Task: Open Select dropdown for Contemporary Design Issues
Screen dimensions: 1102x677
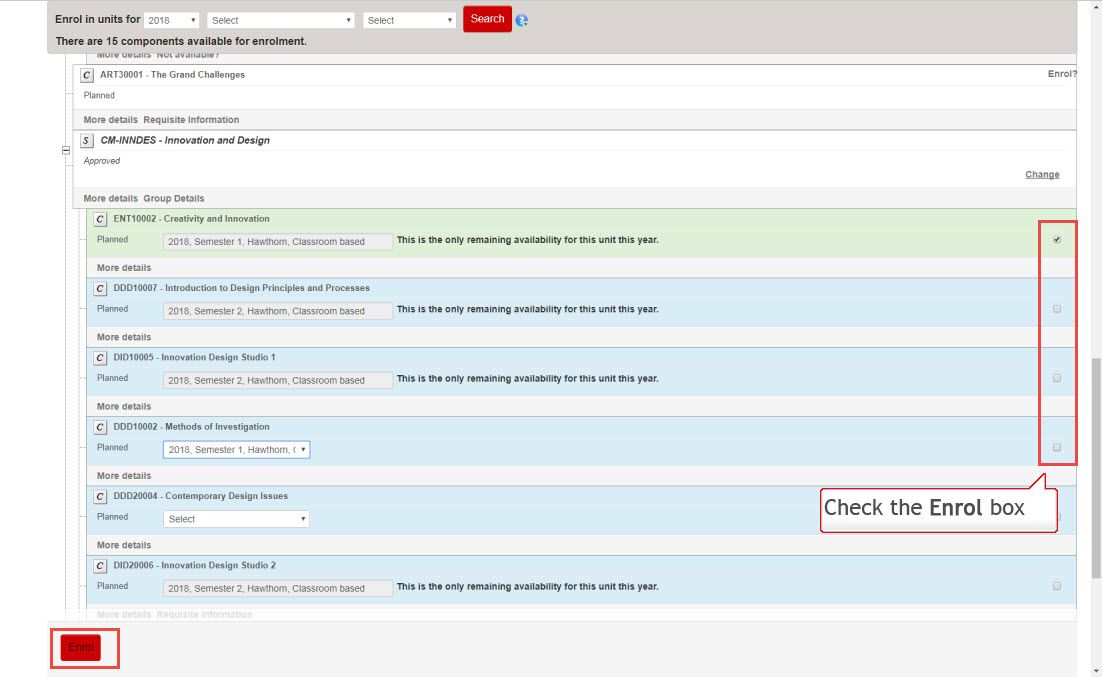Action: [x=236, y=519]
